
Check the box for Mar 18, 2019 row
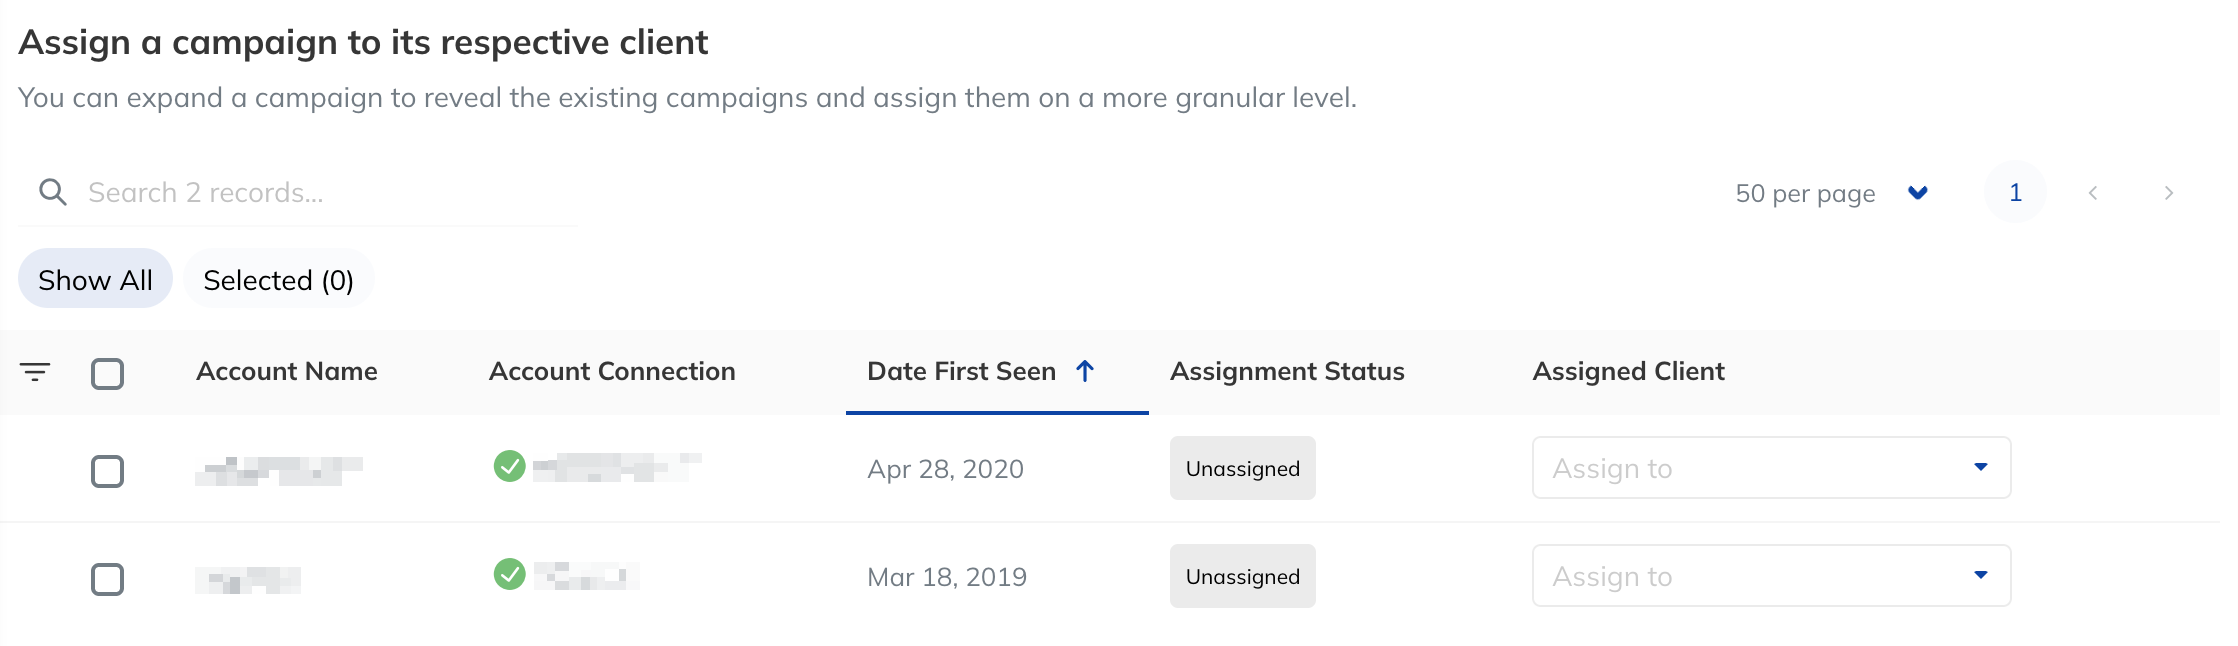(107, 579)
